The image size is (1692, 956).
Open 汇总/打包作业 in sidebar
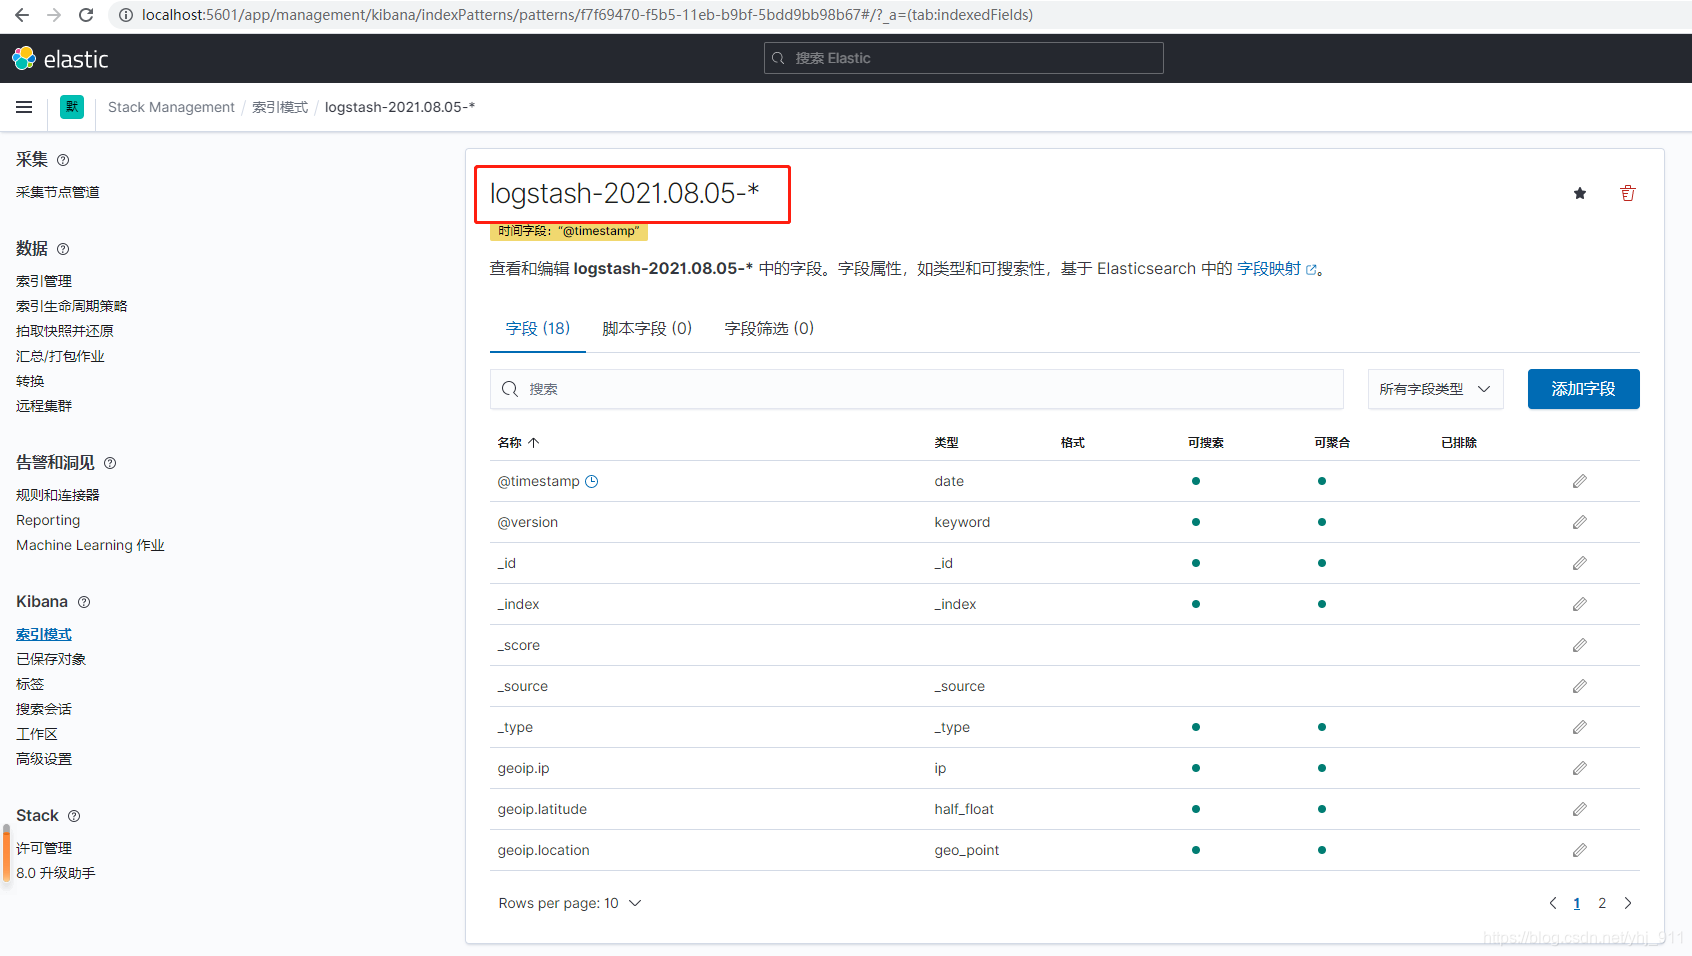(60, 356)
